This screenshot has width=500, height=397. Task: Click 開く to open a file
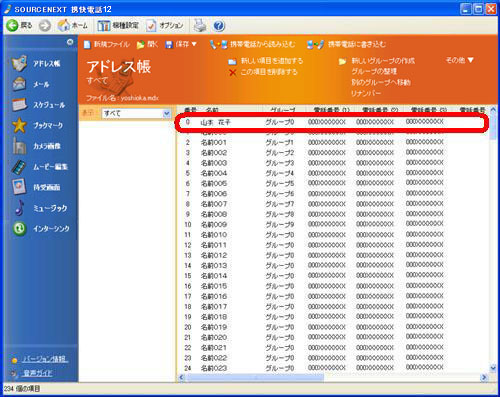point(147,44)
